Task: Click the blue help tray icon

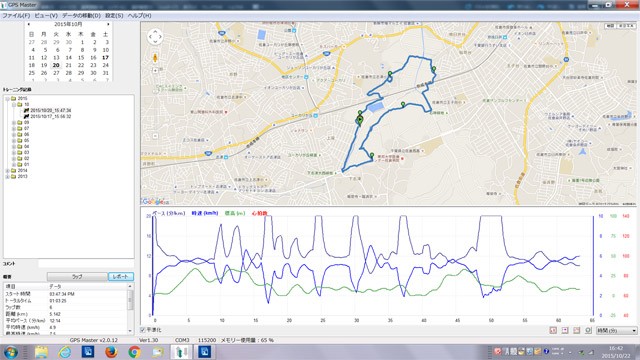Action: 546,351
